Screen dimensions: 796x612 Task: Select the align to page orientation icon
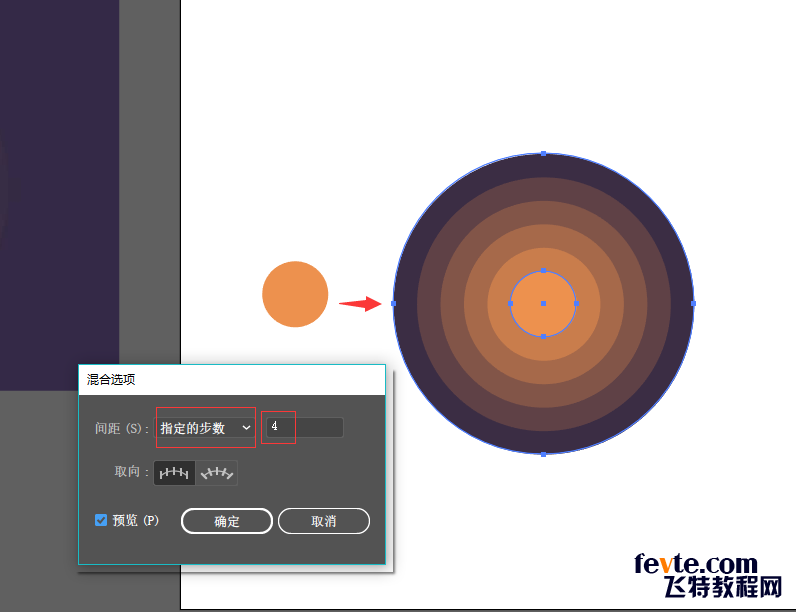coord(174,473)
